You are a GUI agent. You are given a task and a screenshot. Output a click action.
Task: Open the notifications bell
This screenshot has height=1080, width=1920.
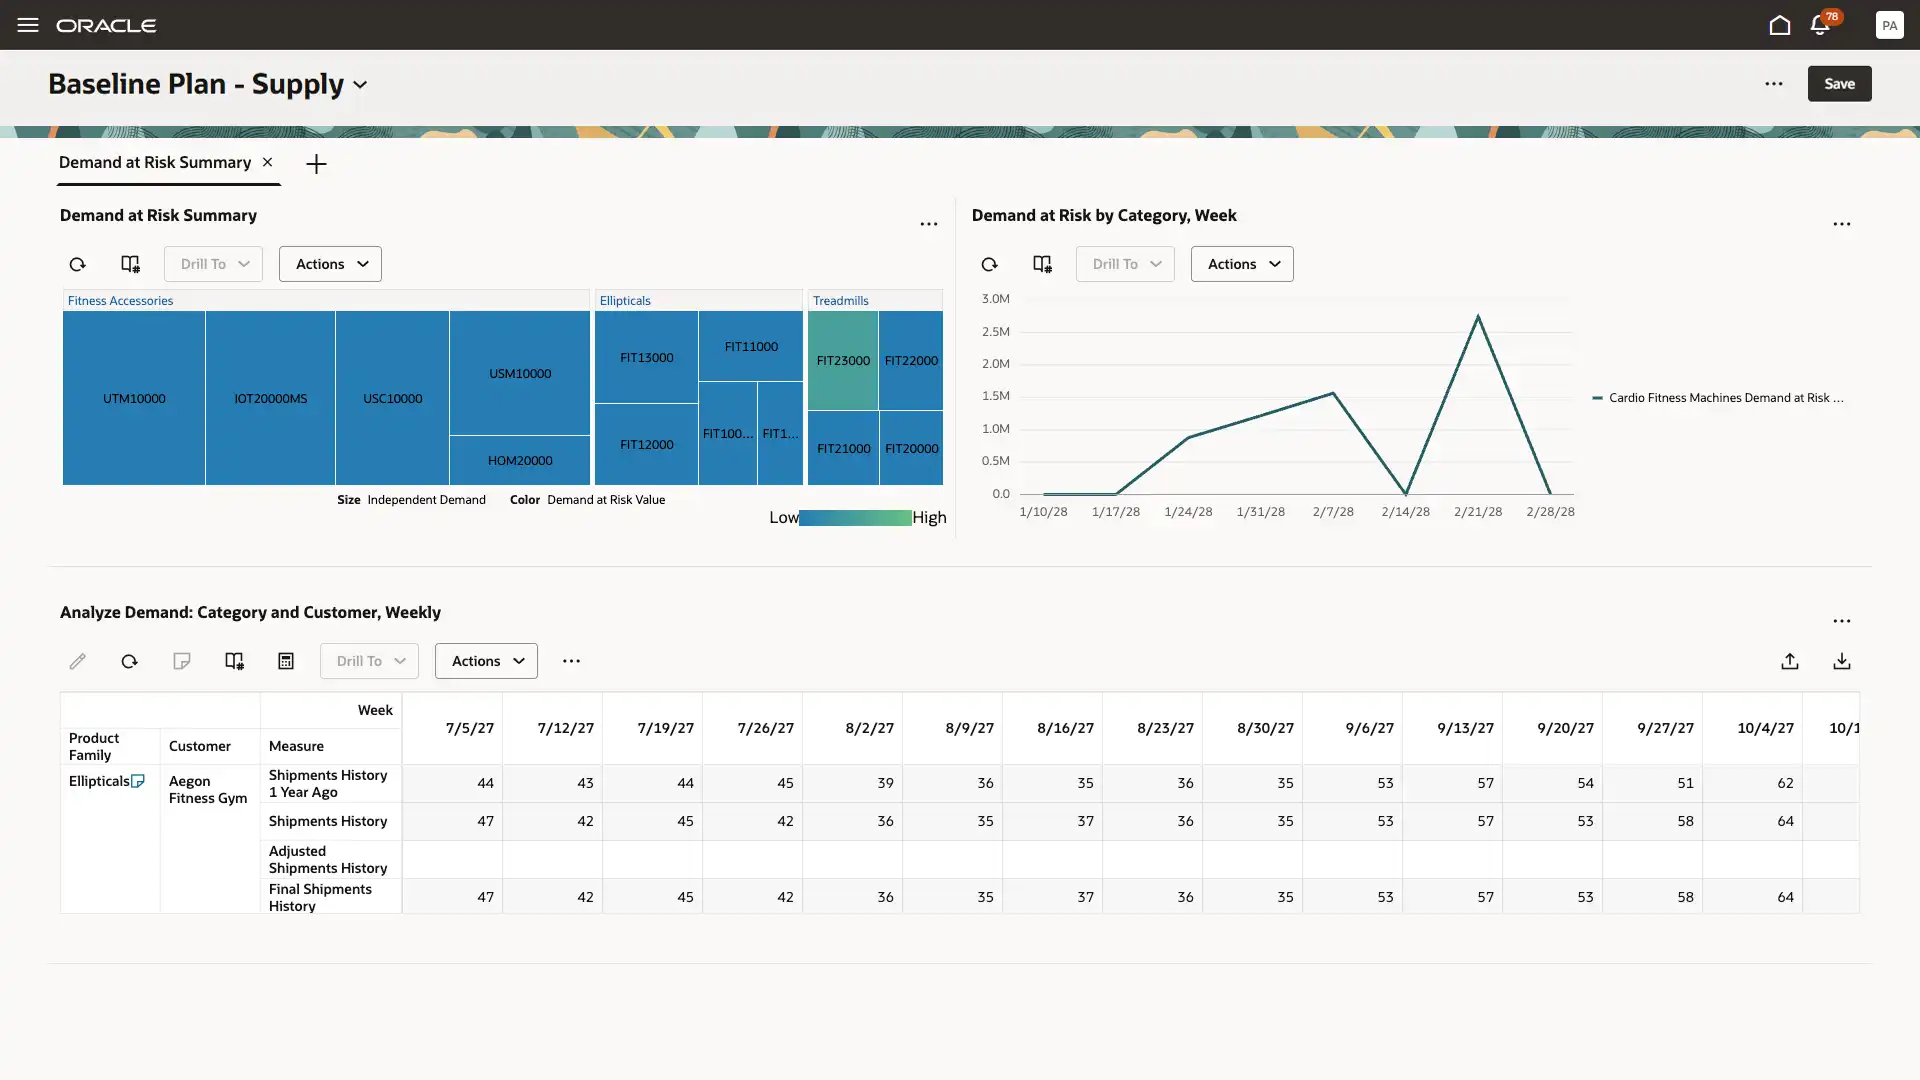tap(1820, 25)
